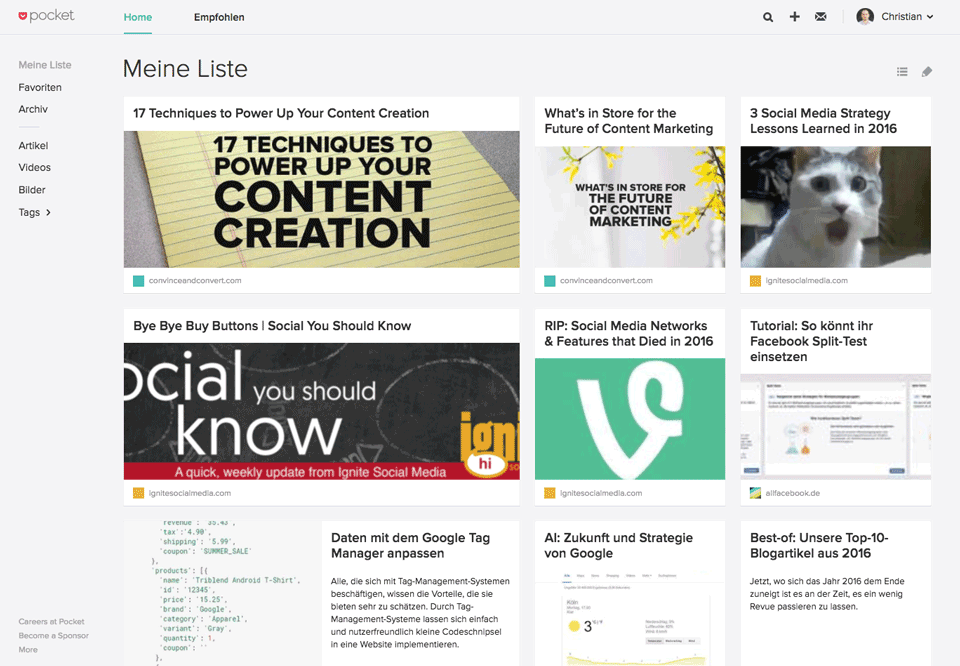The width and height of the screenshot is (960, 666).
Task: Click the allfacebook.de favicon icon
Action: (x=756, y=493)
